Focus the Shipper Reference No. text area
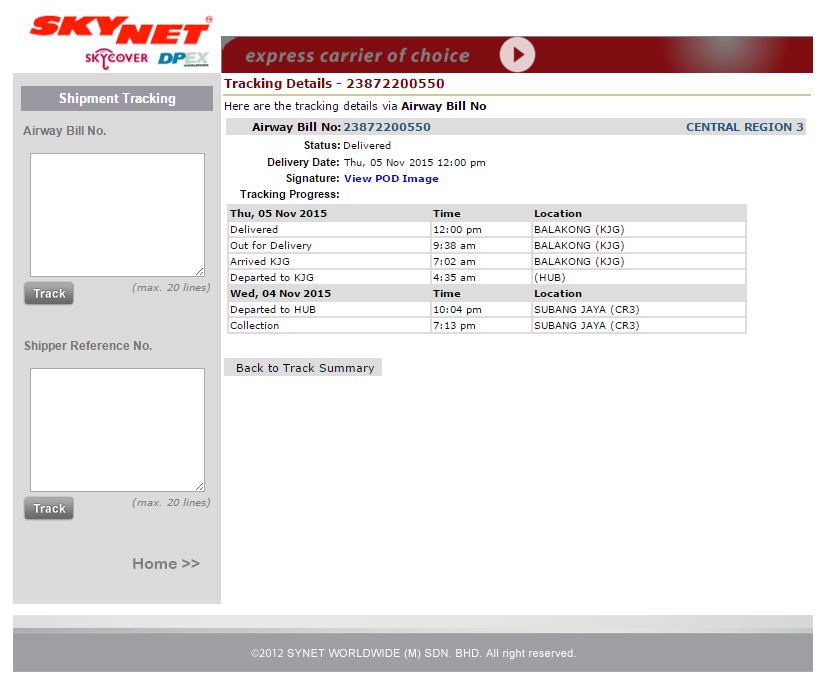This screenshot has height=691, width=837. coord(117,429)
